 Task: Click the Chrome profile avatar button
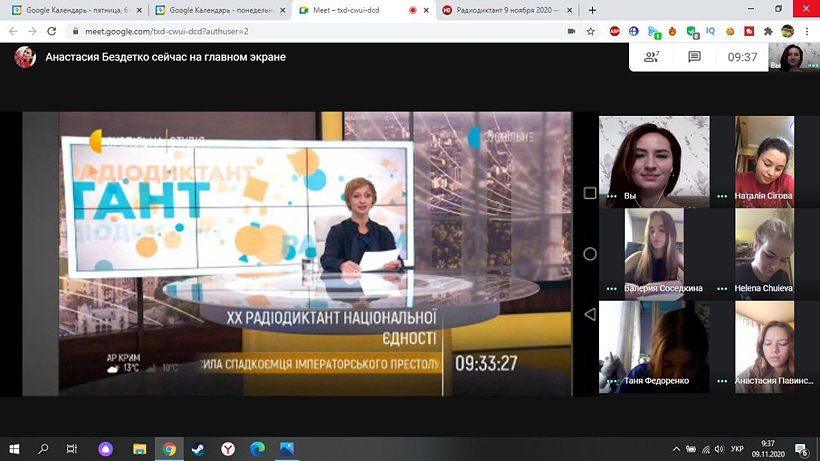788,31
